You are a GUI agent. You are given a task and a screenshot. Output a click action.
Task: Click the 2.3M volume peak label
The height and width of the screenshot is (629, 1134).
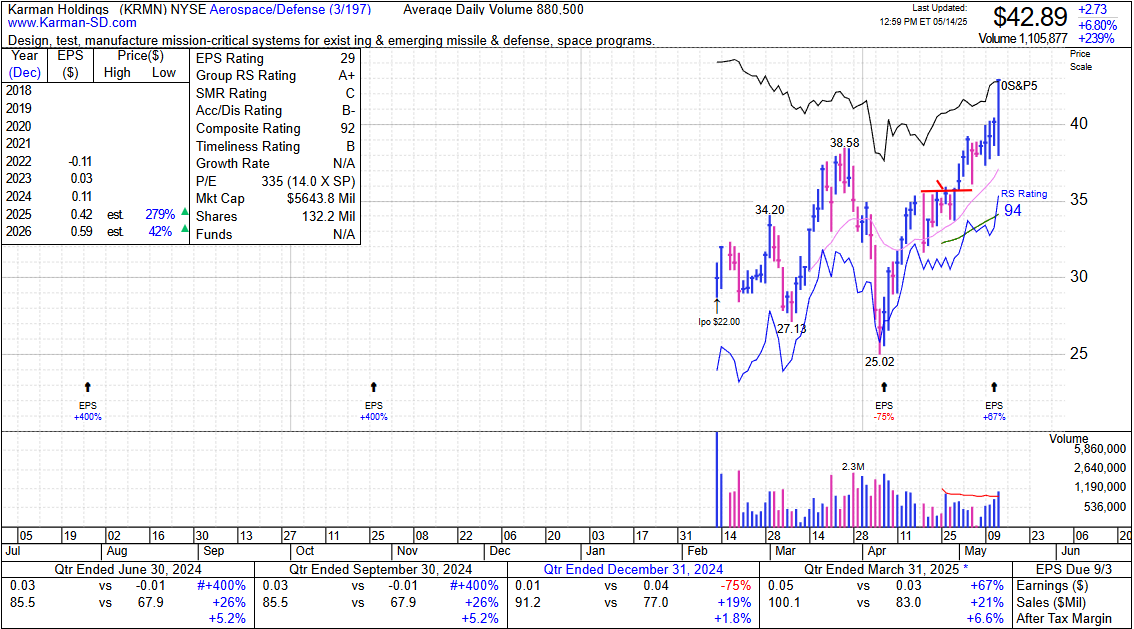pyautogui.click(x=853, y=466)
